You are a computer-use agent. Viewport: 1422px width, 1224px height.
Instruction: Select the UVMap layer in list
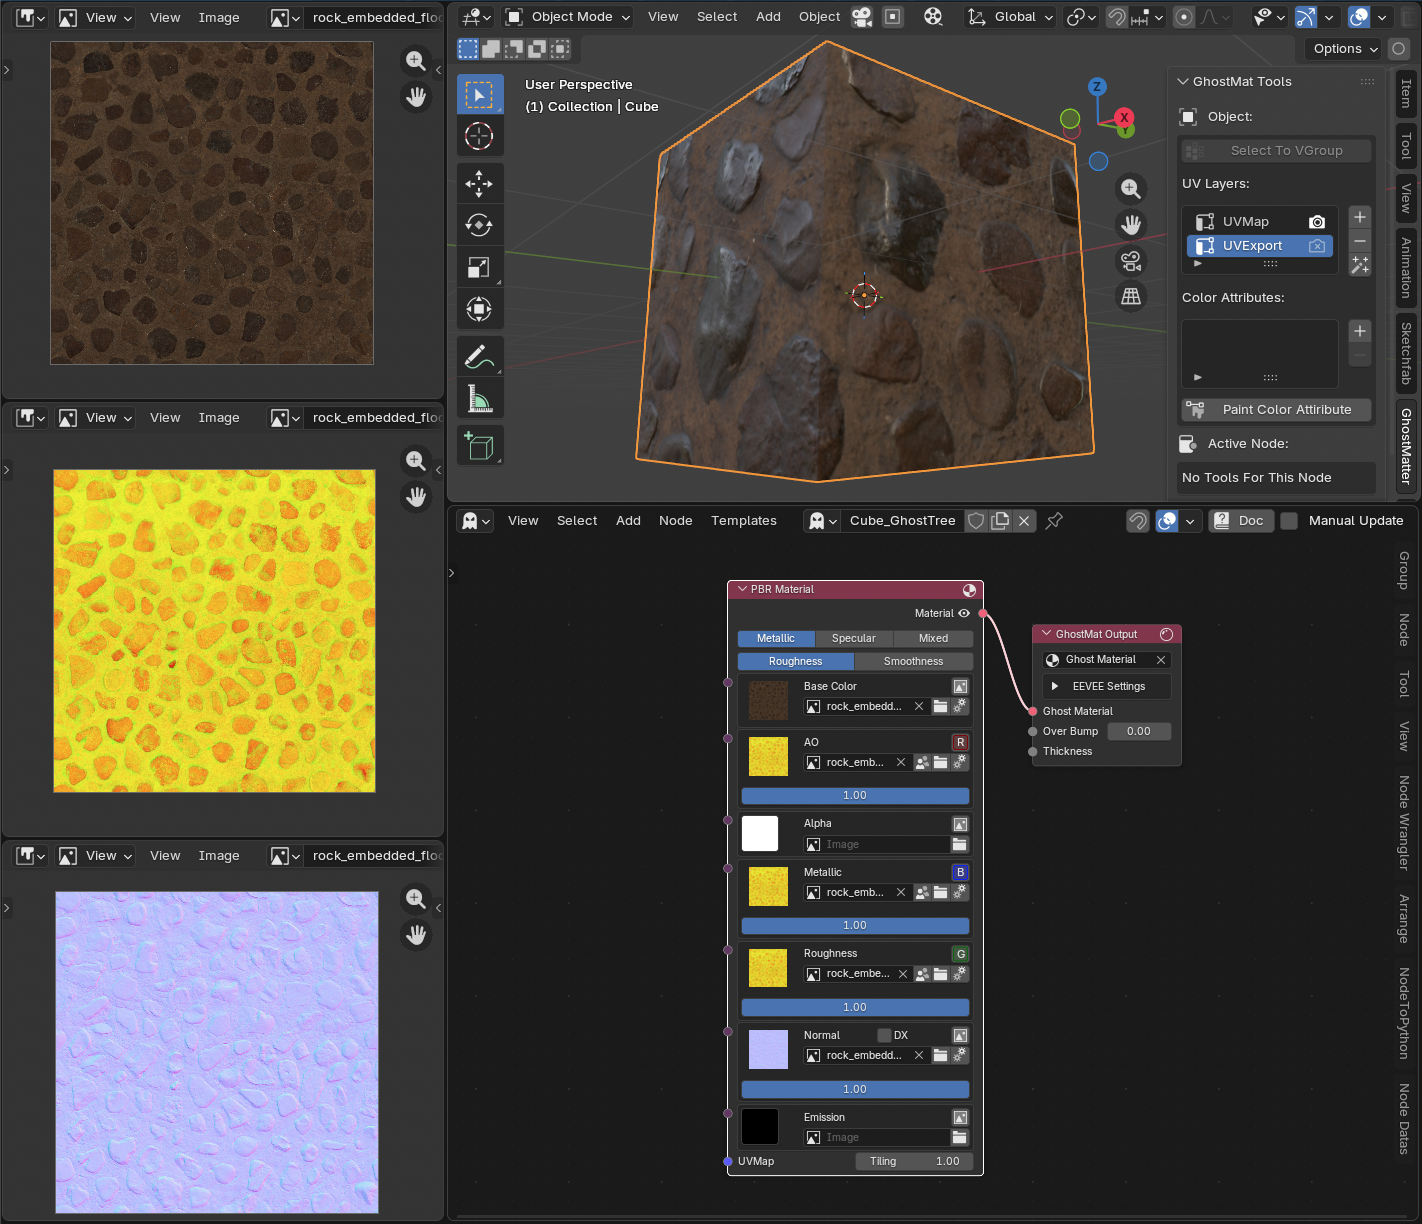pyautogui.click(x=1246, y=222)
